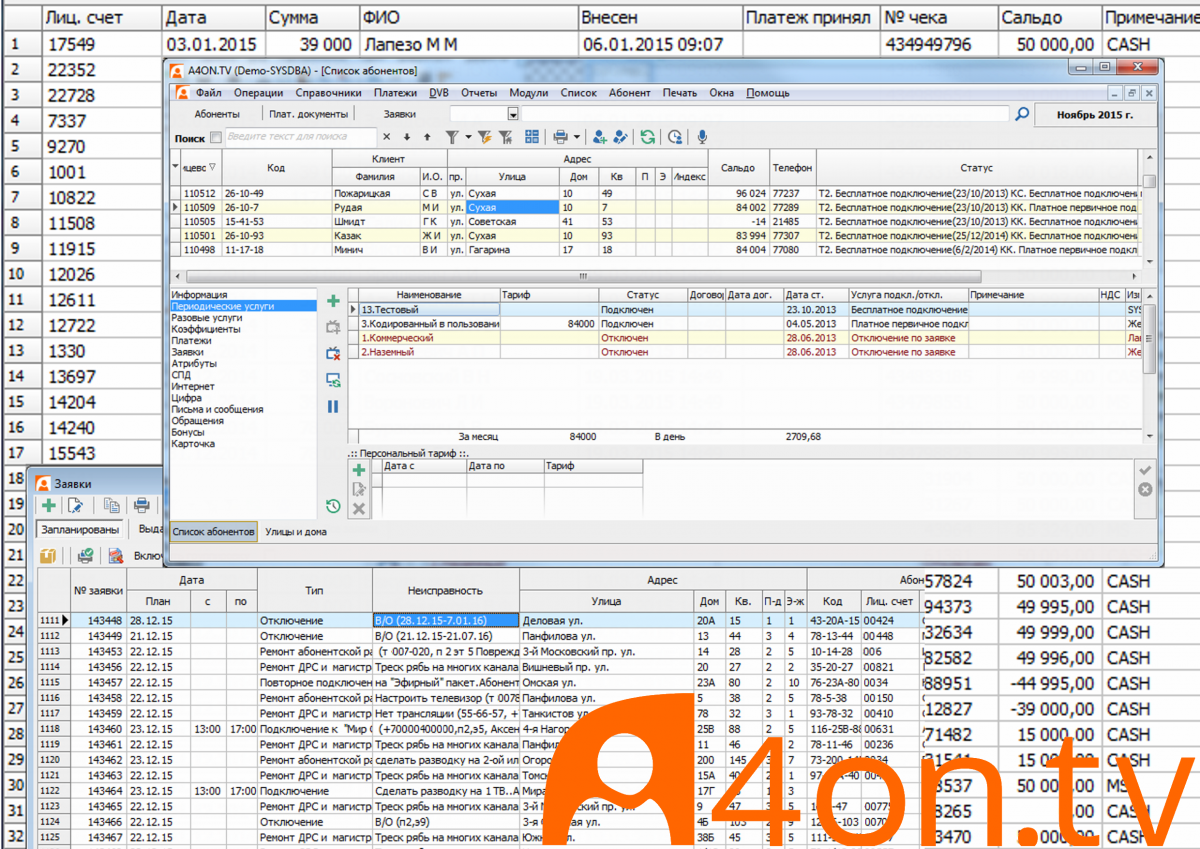The height and width of the screenshot is (849, 1200).
Task: Click the magnifier search icon near month button
Action: coord(1022,115)
